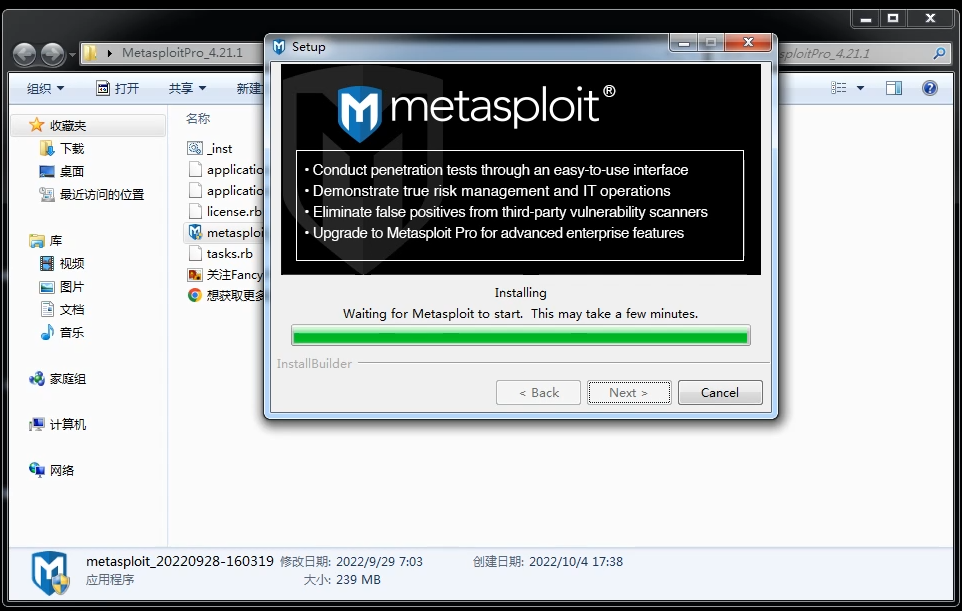
Task: Click the large Metasploit icon in details pane
Action: click(x=50, y=573)
